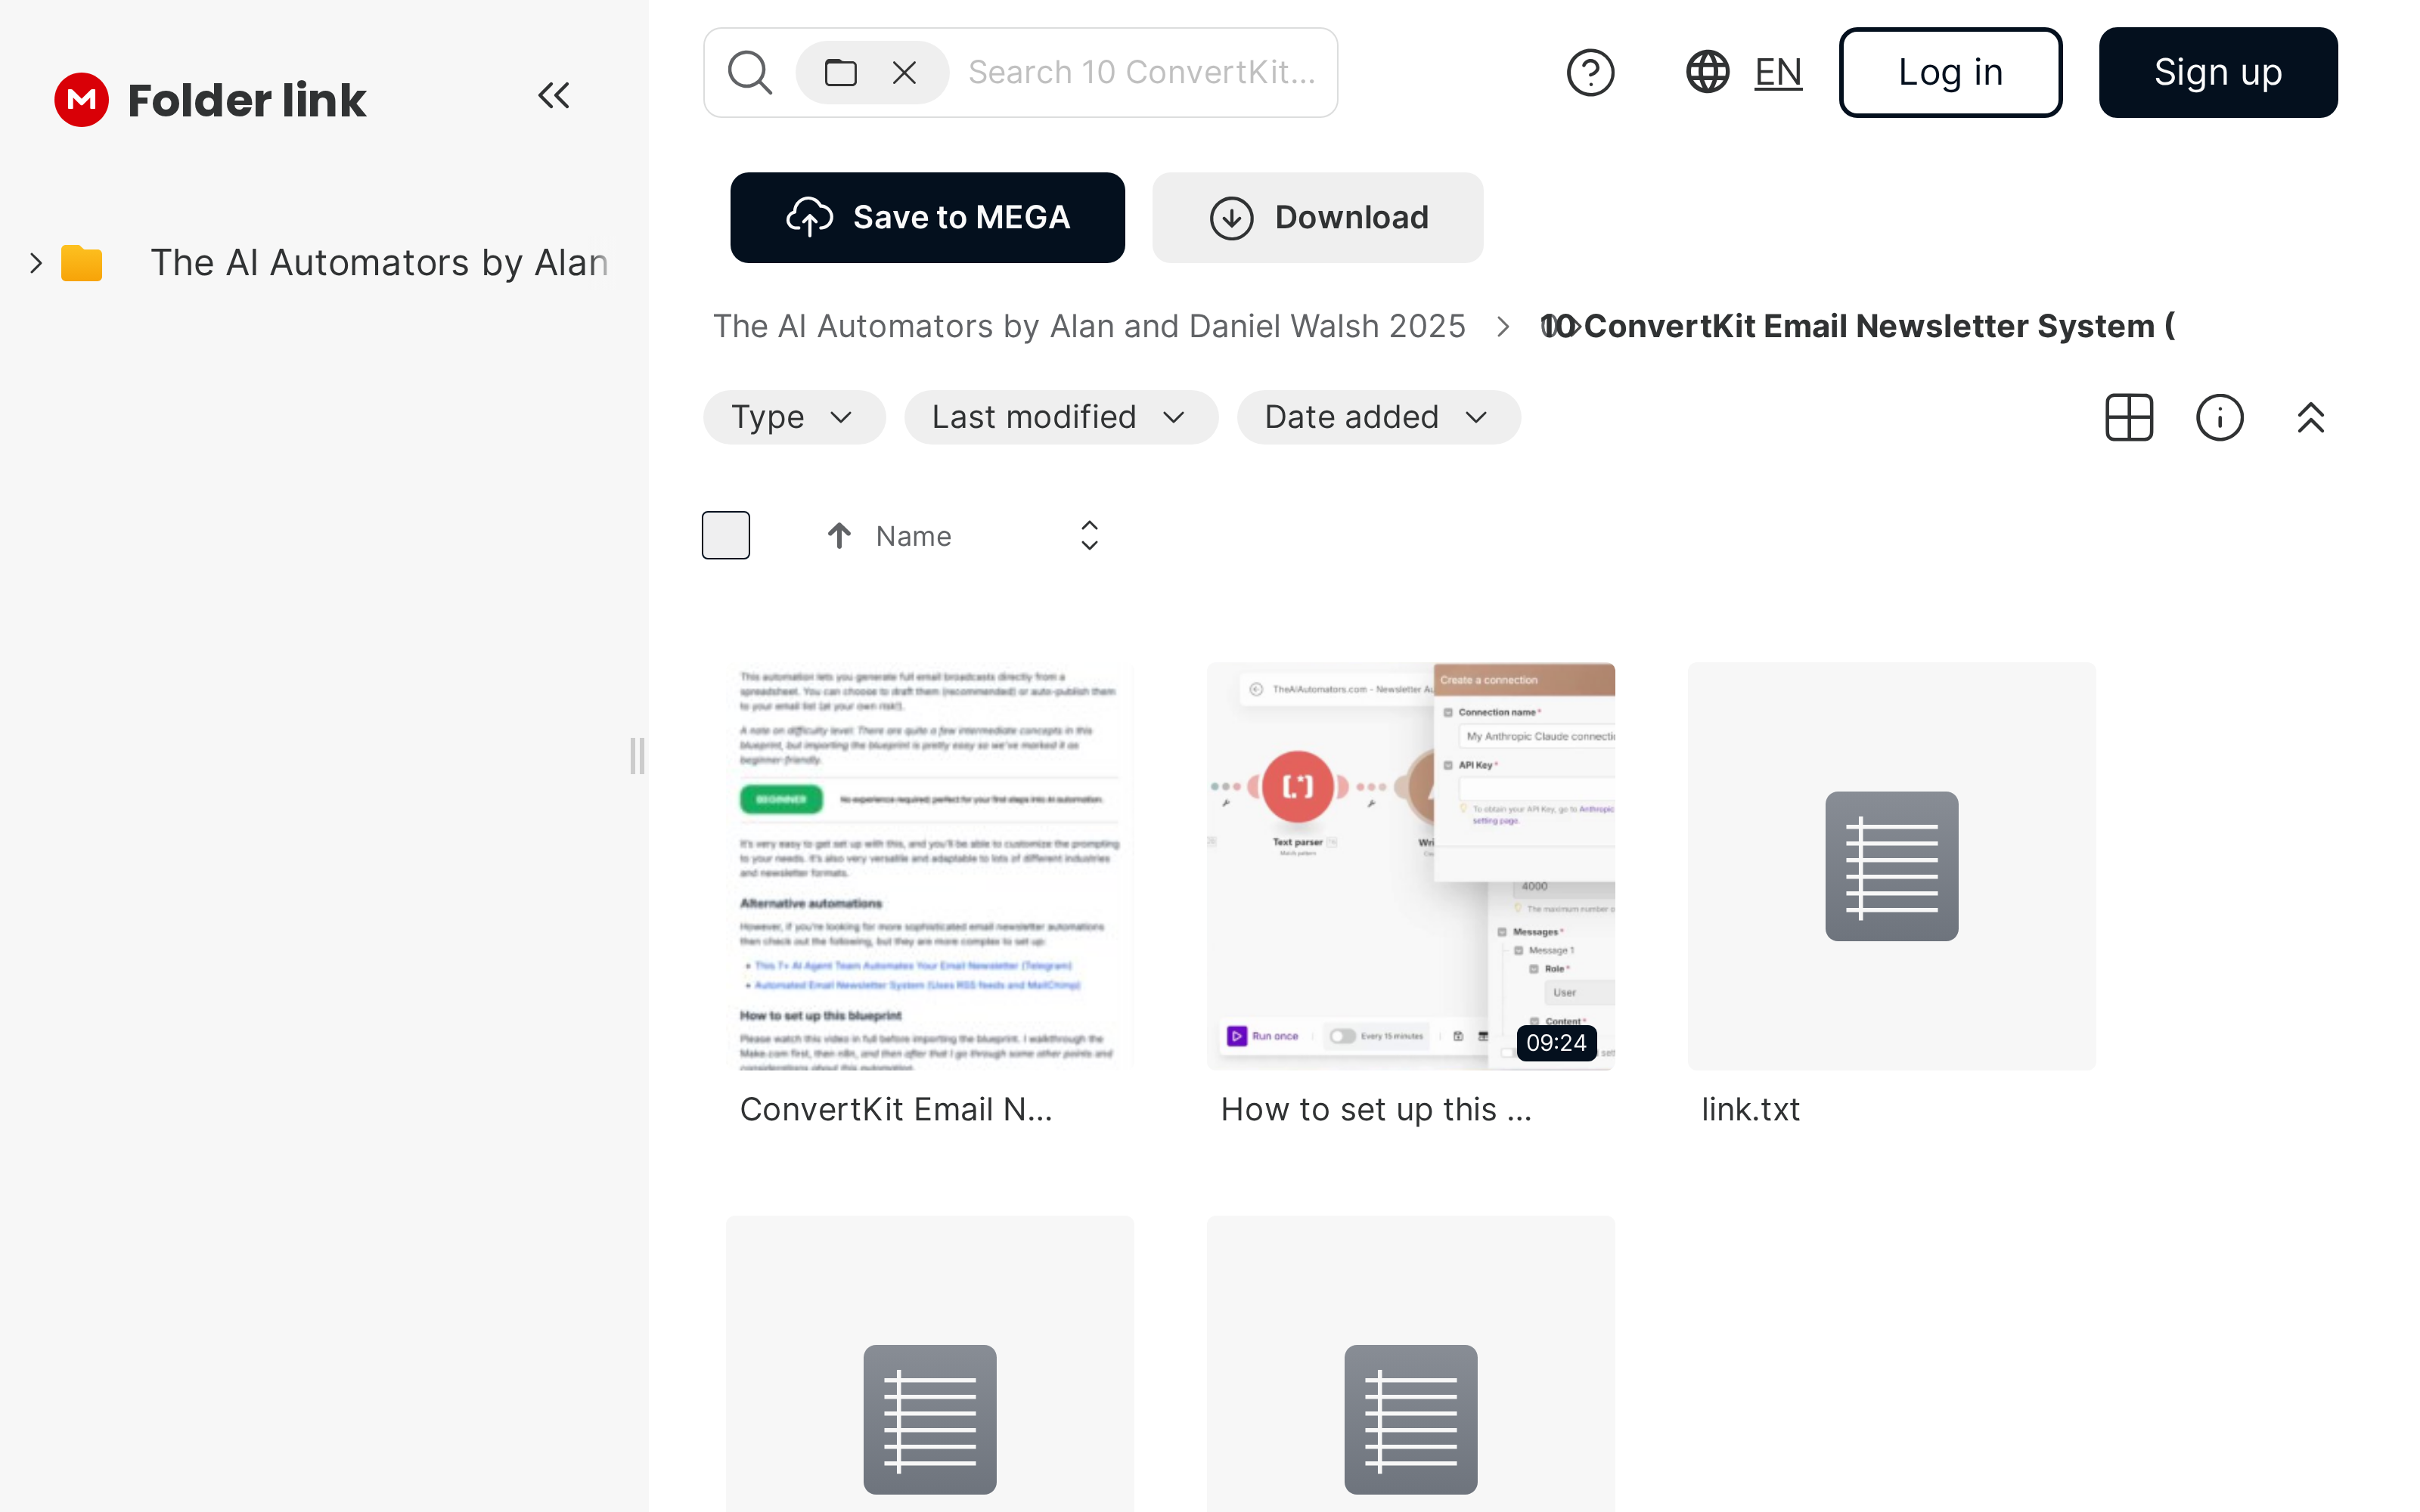
Task: Click the search magnifier icon
Action: [750, 73]
